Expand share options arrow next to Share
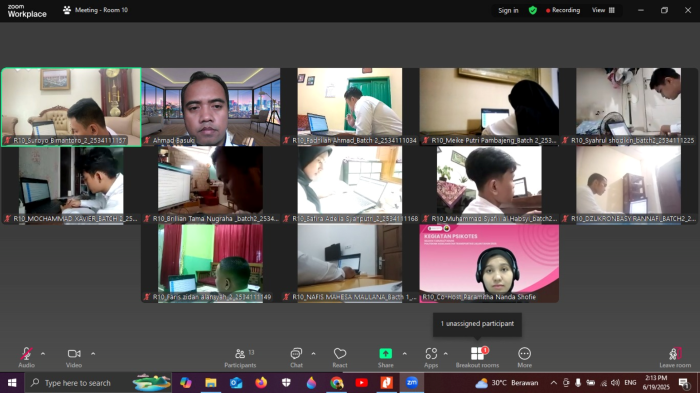The height and width of the screenshot is (393, 700). pyautogui.click(x=404, y=354)
